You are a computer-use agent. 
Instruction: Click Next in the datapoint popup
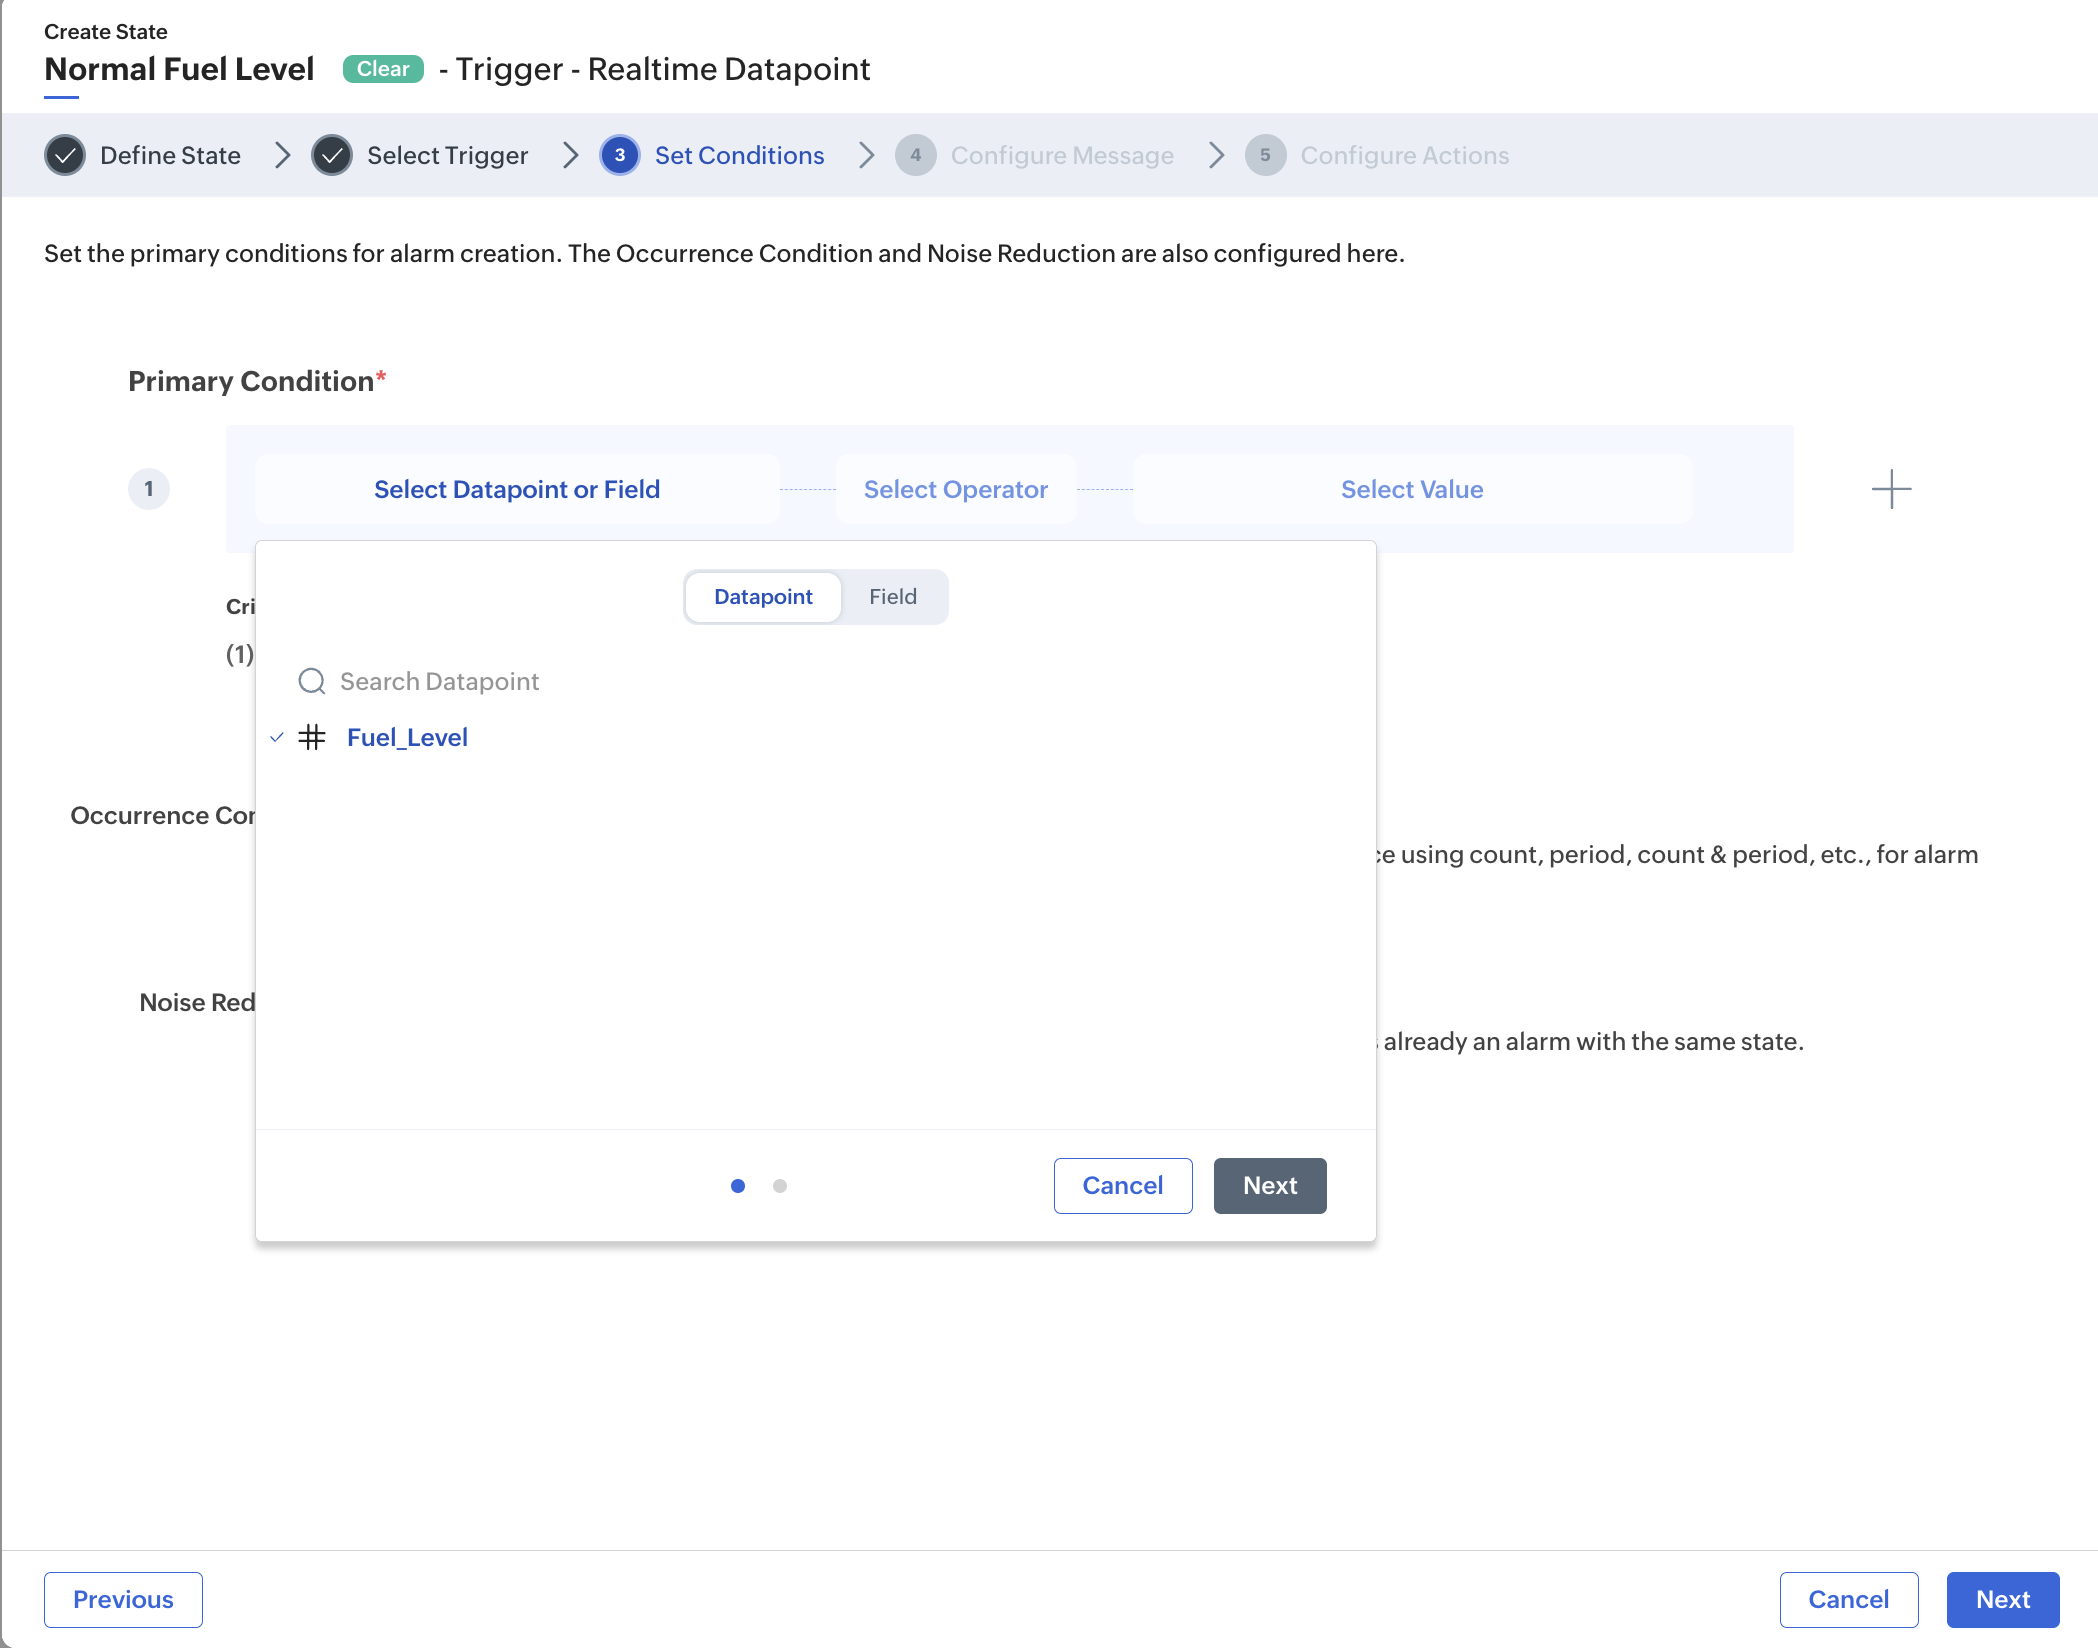click(x=1270, y=1186)
